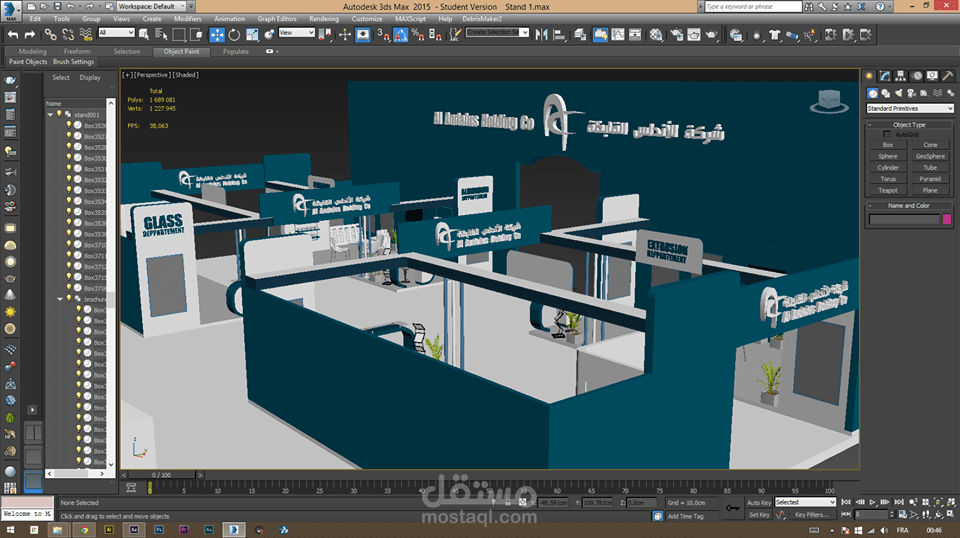
Task: Enable the AutoGrid checkbox
Action: tap(887, 135)
